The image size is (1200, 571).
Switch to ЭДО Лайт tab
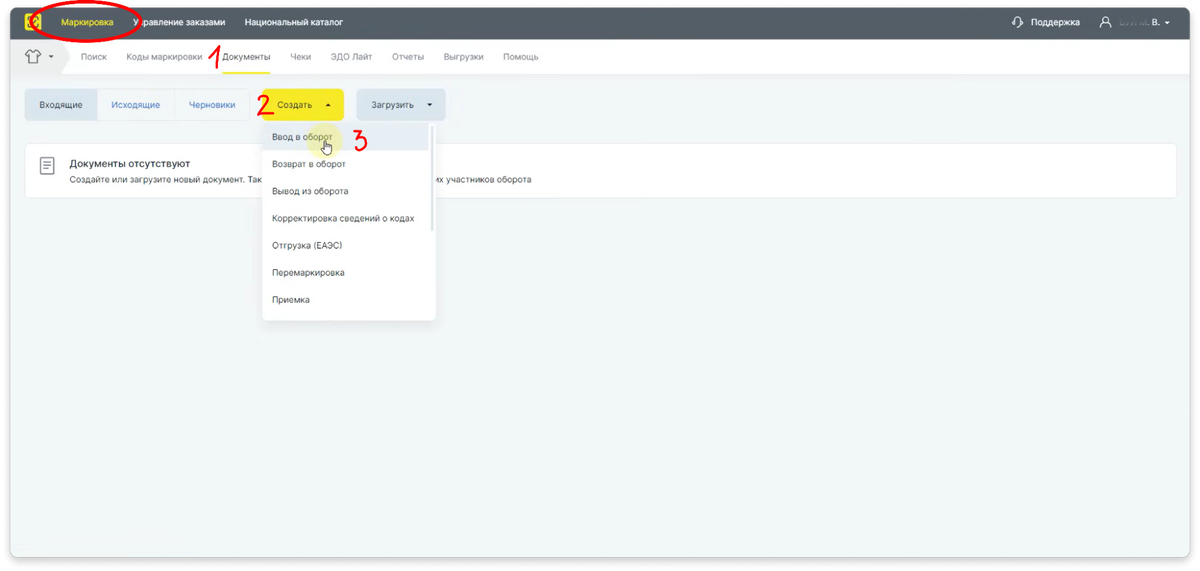click(351, 57)
